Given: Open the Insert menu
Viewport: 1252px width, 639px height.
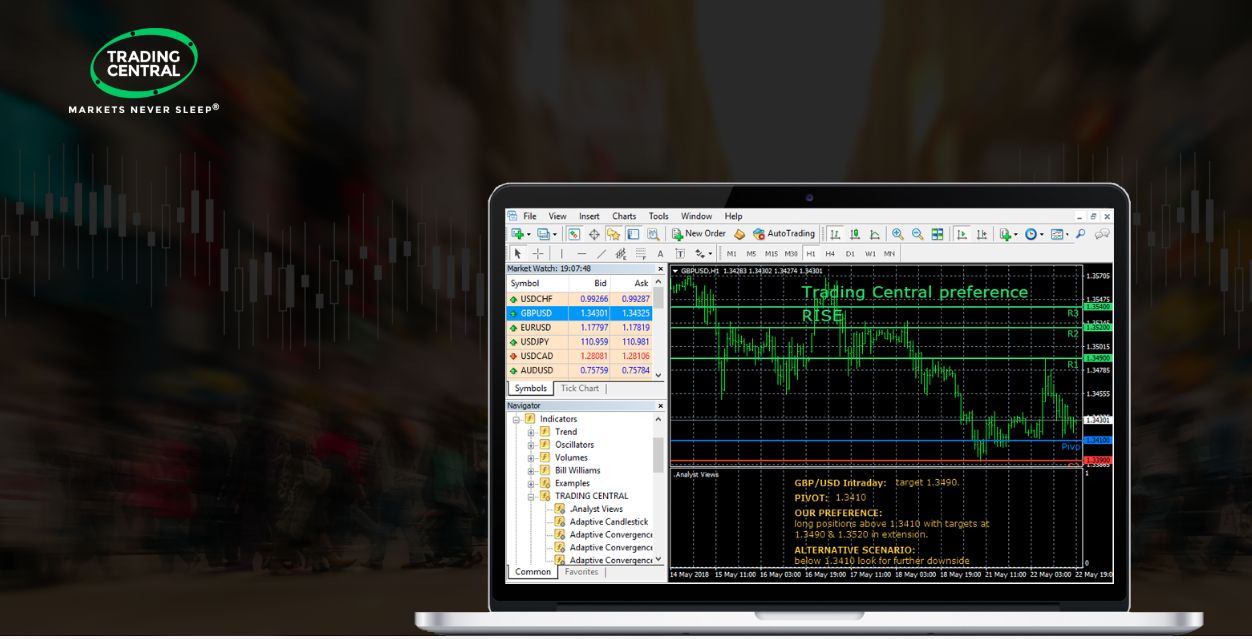Looking at the screenshot, I should point(589,216).
